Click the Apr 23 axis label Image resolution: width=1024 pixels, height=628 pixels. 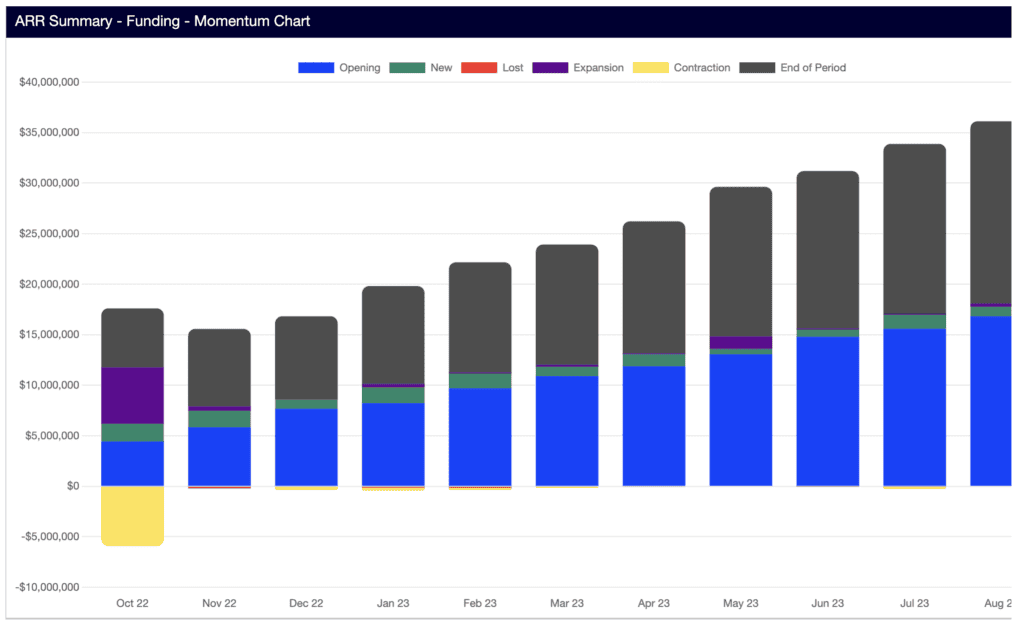(x=654, y=603)
